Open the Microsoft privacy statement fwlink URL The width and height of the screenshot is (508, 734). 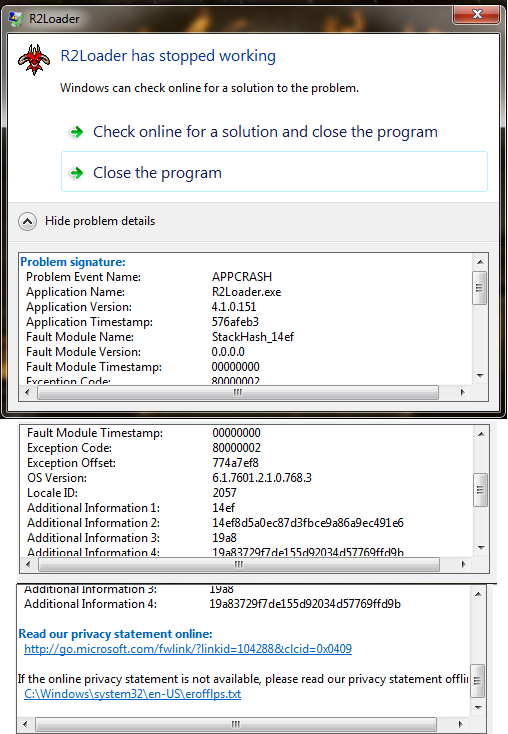(188, 649)
